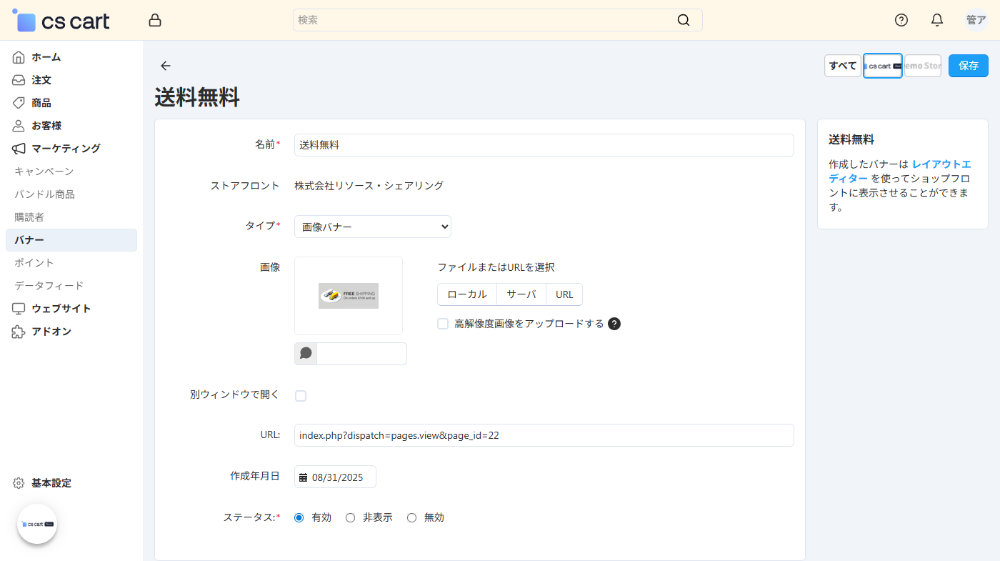
Task: Open notifications bell icon
Action: (937, 20)
